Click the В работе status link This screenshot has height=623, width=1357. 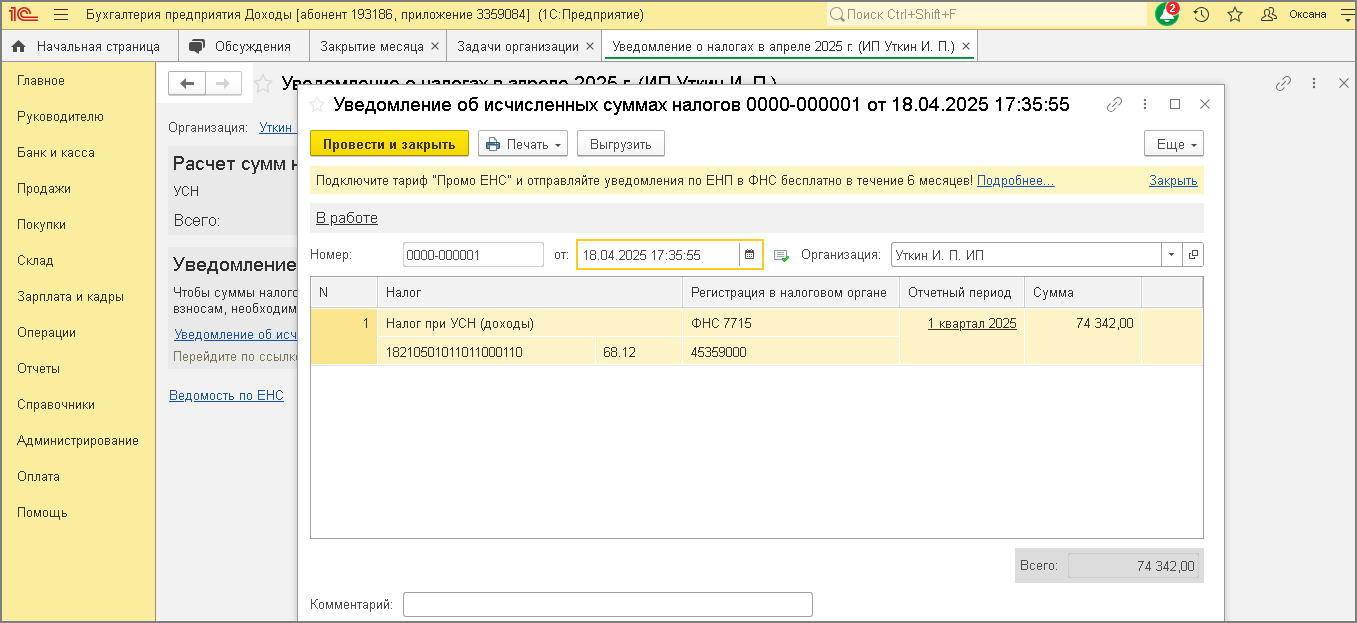pyautogui.click(x=347, y=218)
